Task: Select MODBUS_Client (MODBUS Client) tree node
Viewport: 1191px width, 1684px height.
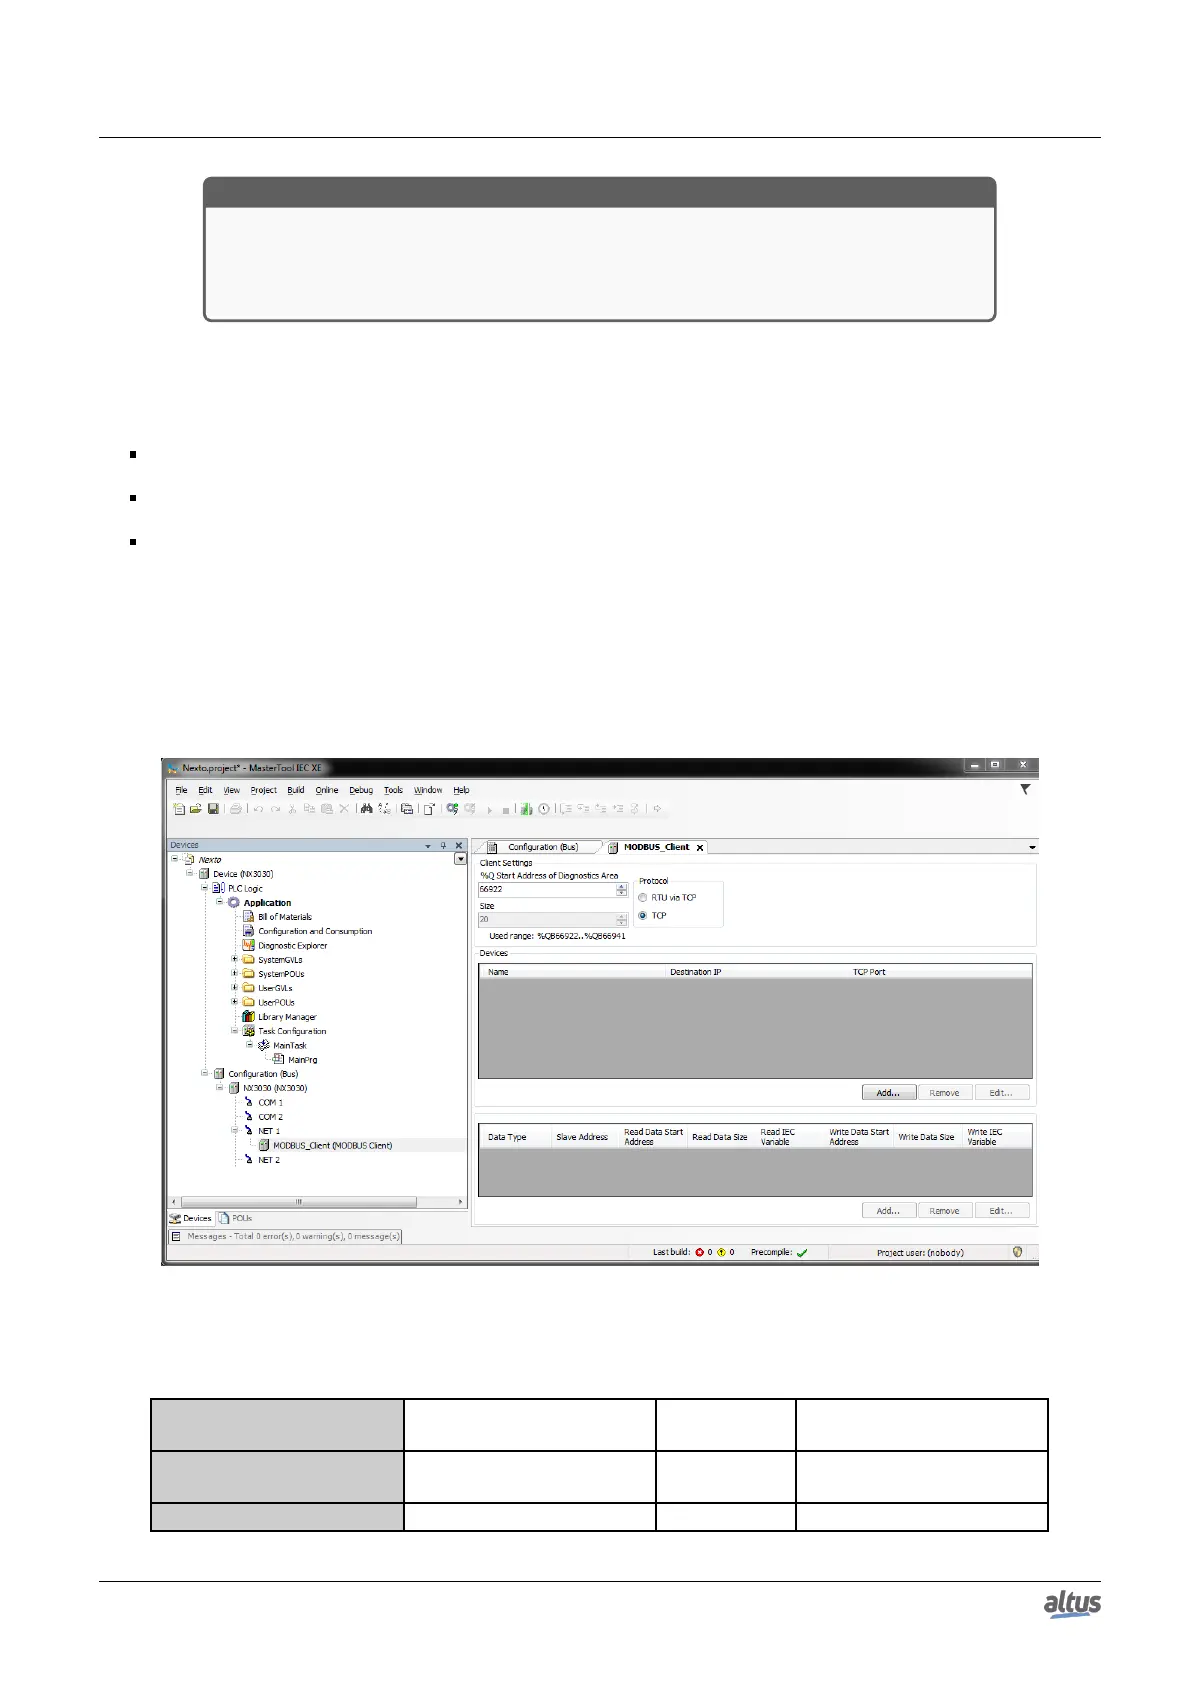Action: pyautogui.click(x=326, y=1146)
